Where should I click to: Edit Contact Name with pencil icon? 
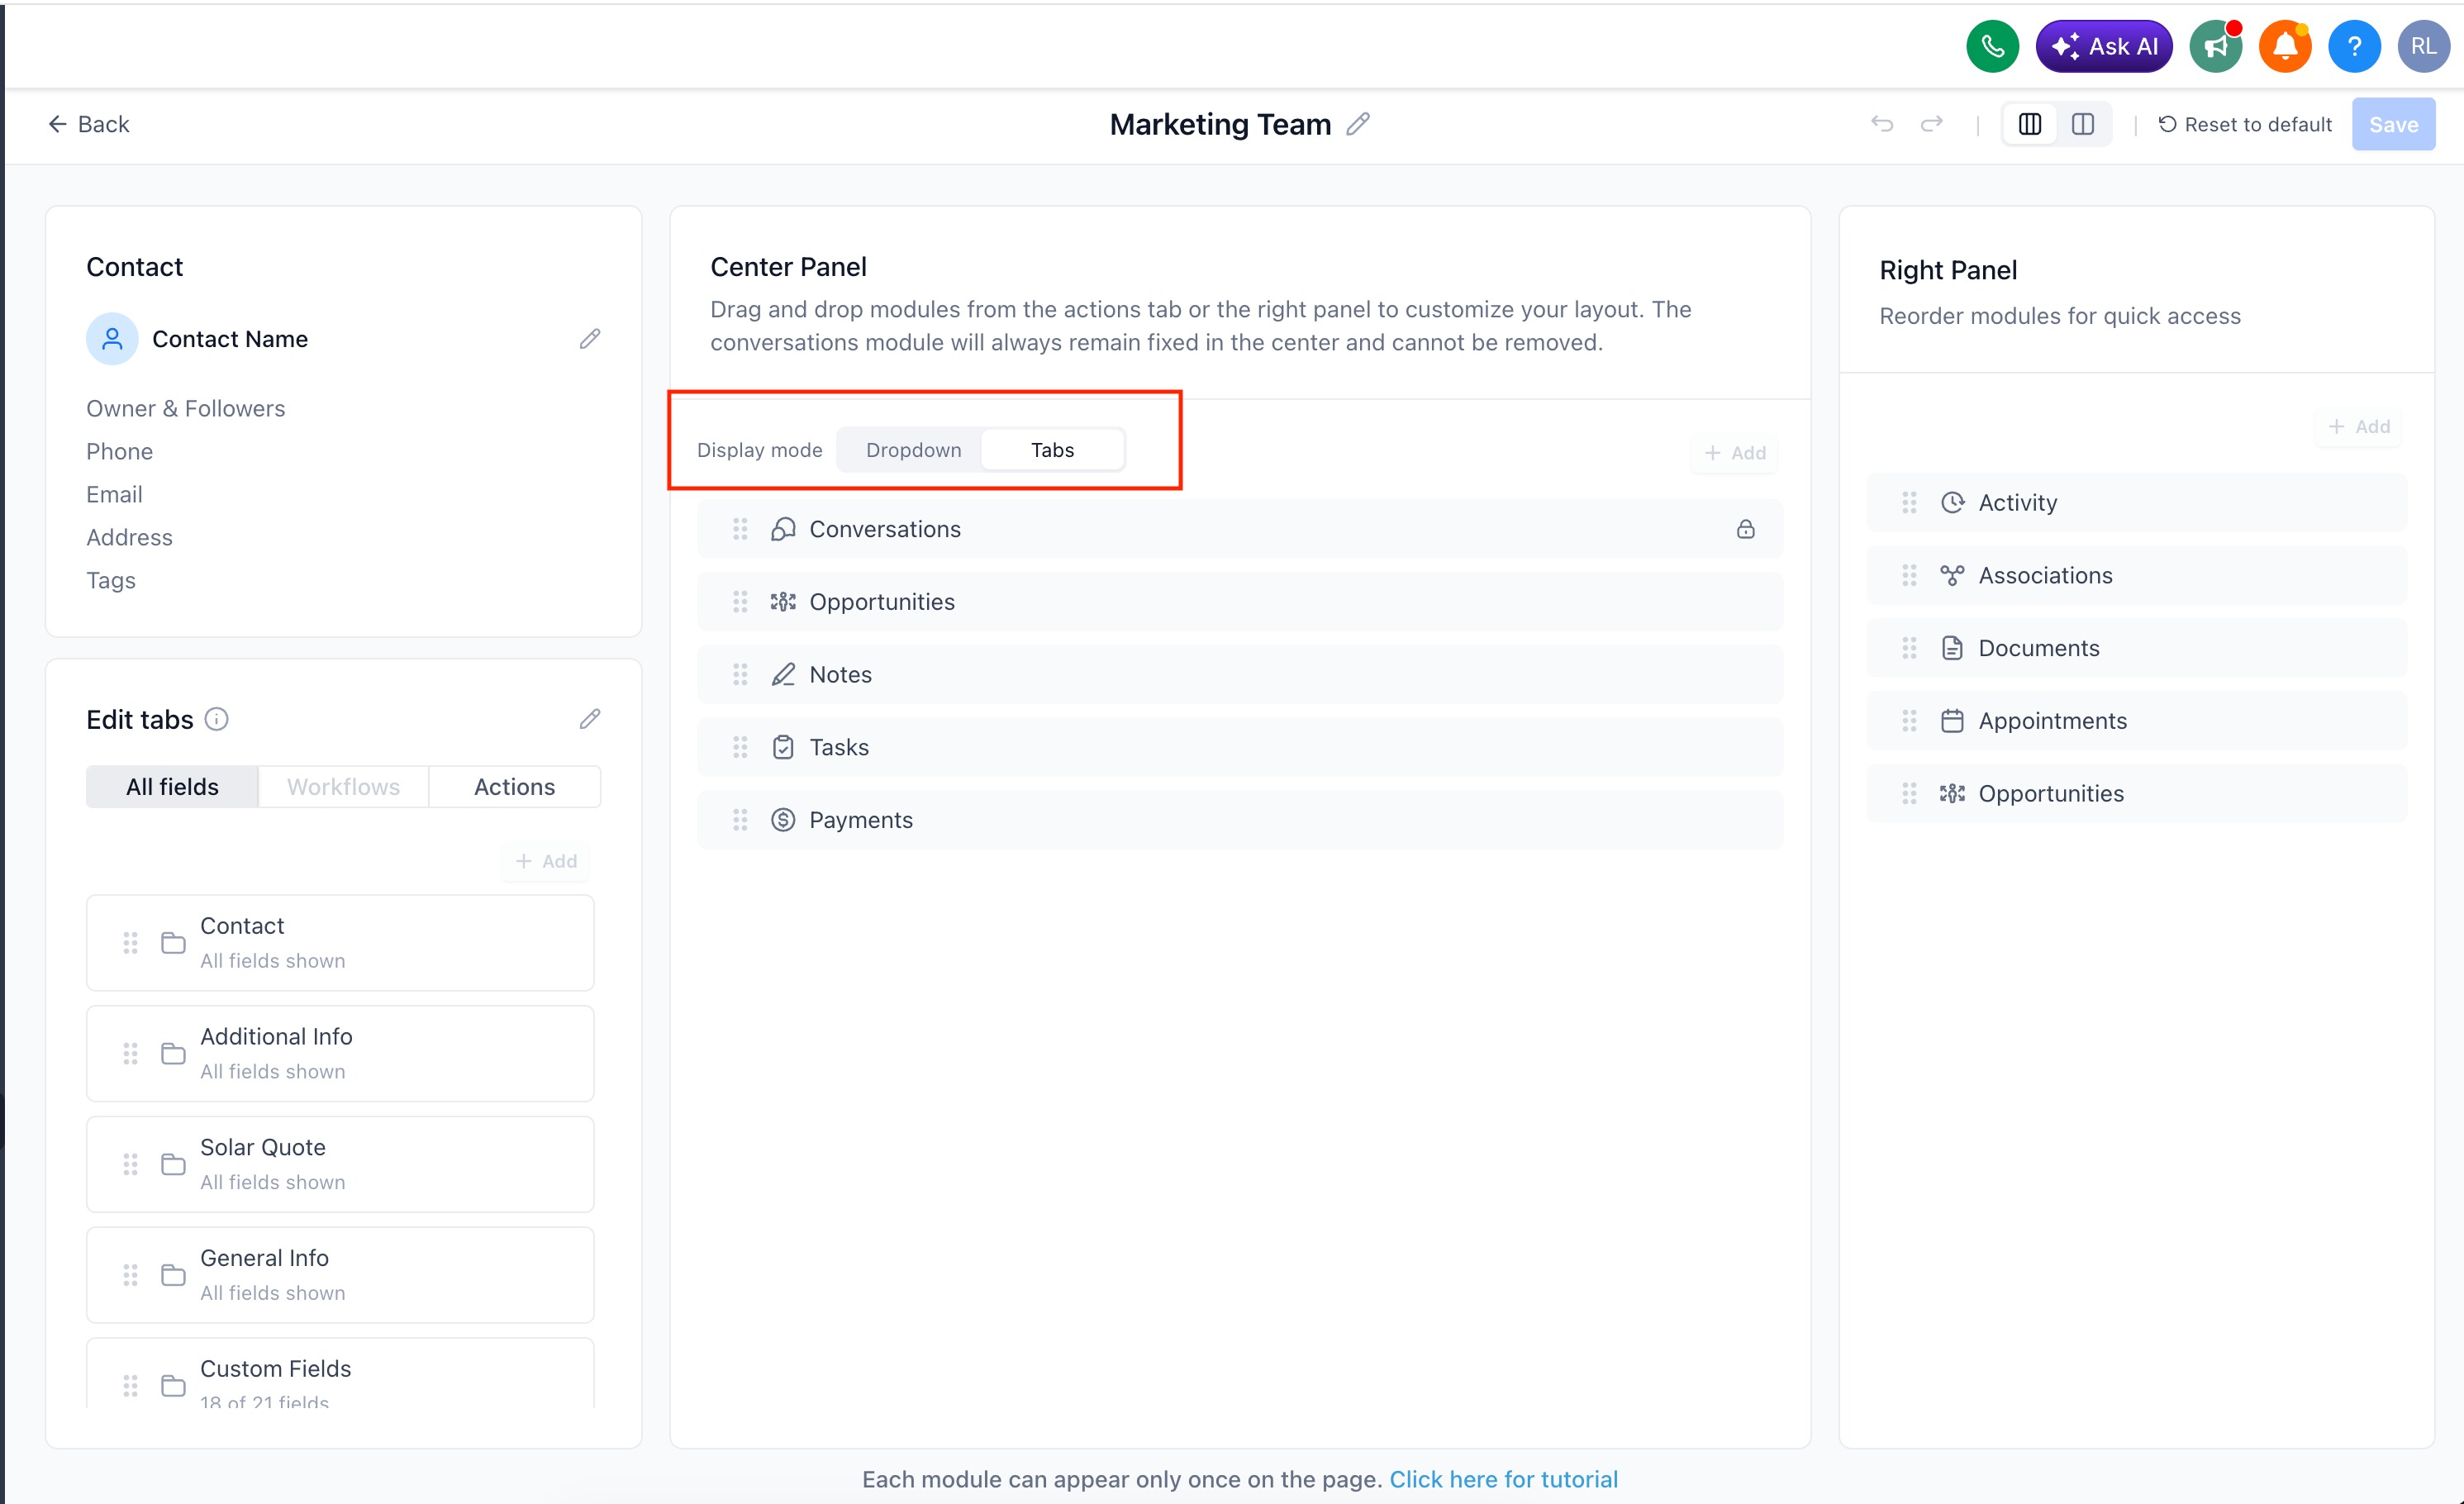coord(590,339)
